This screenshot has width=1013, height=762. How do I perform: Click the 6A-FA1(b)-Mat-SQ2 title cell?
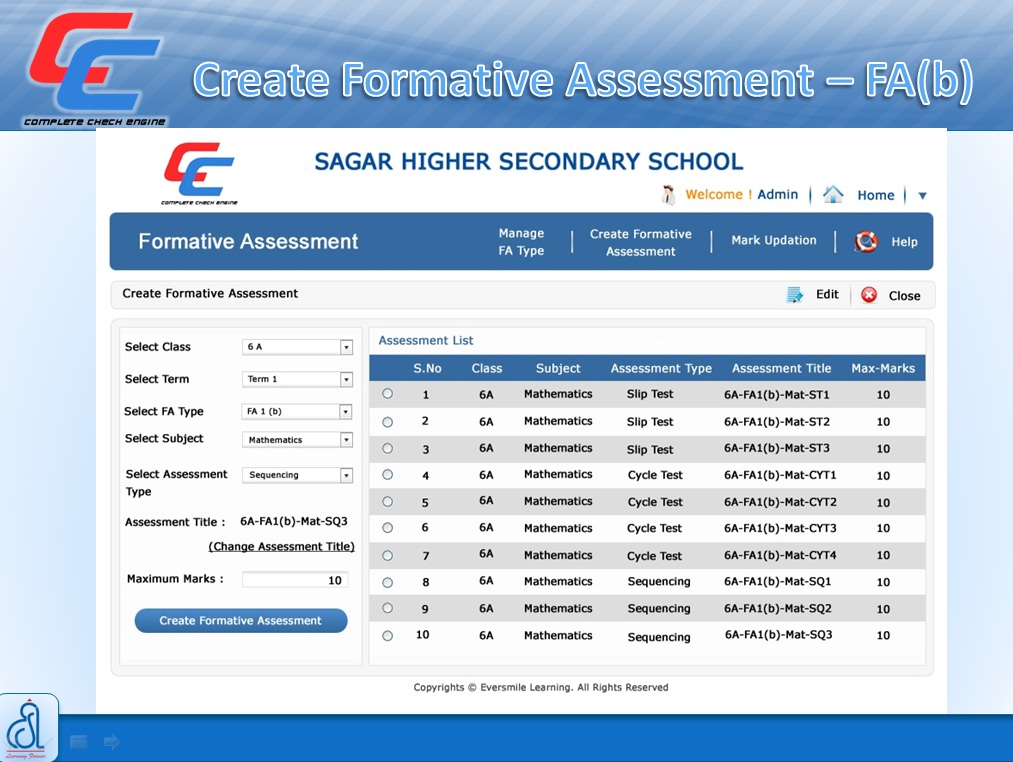point(778,609)
